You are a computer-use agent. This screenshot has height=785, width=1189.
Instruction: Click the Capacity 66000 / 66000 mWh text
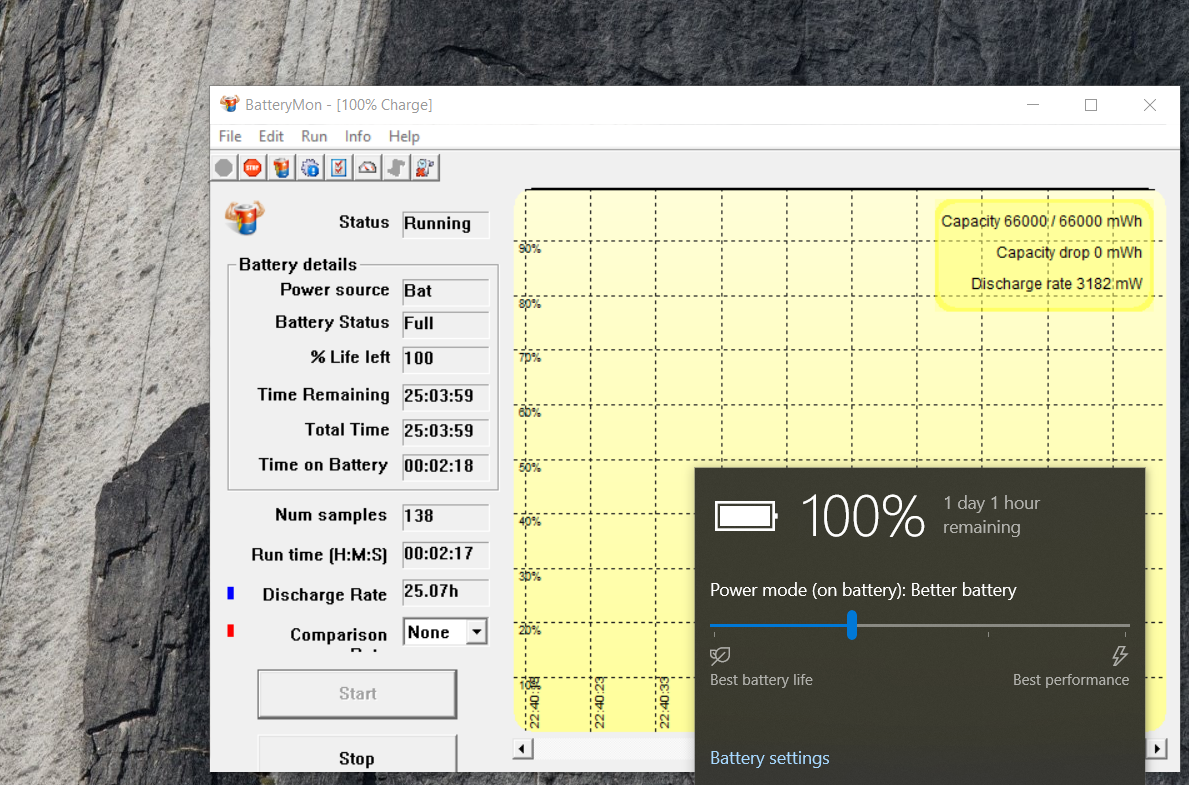pos(1041,221)
